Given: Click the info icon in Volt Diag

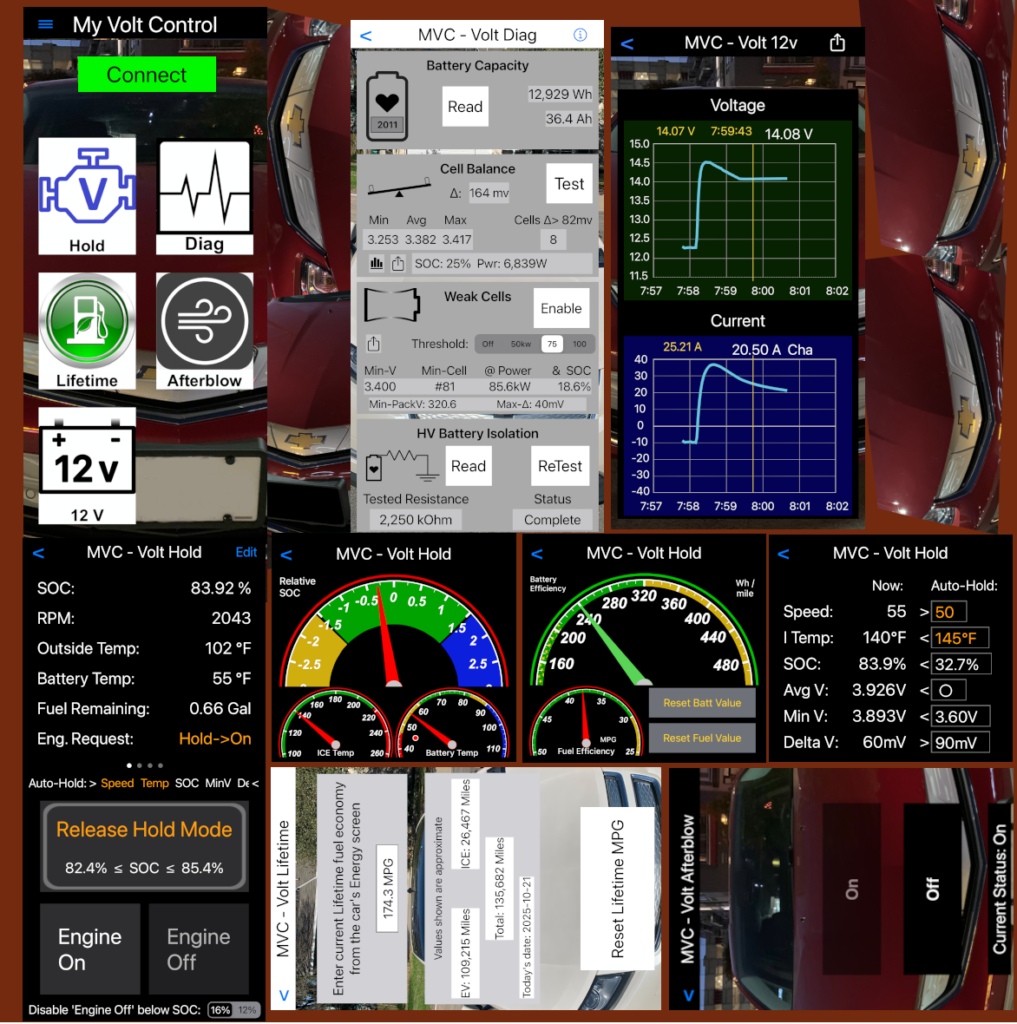Looking at the screenshot, I should click(x=580, y=35).
